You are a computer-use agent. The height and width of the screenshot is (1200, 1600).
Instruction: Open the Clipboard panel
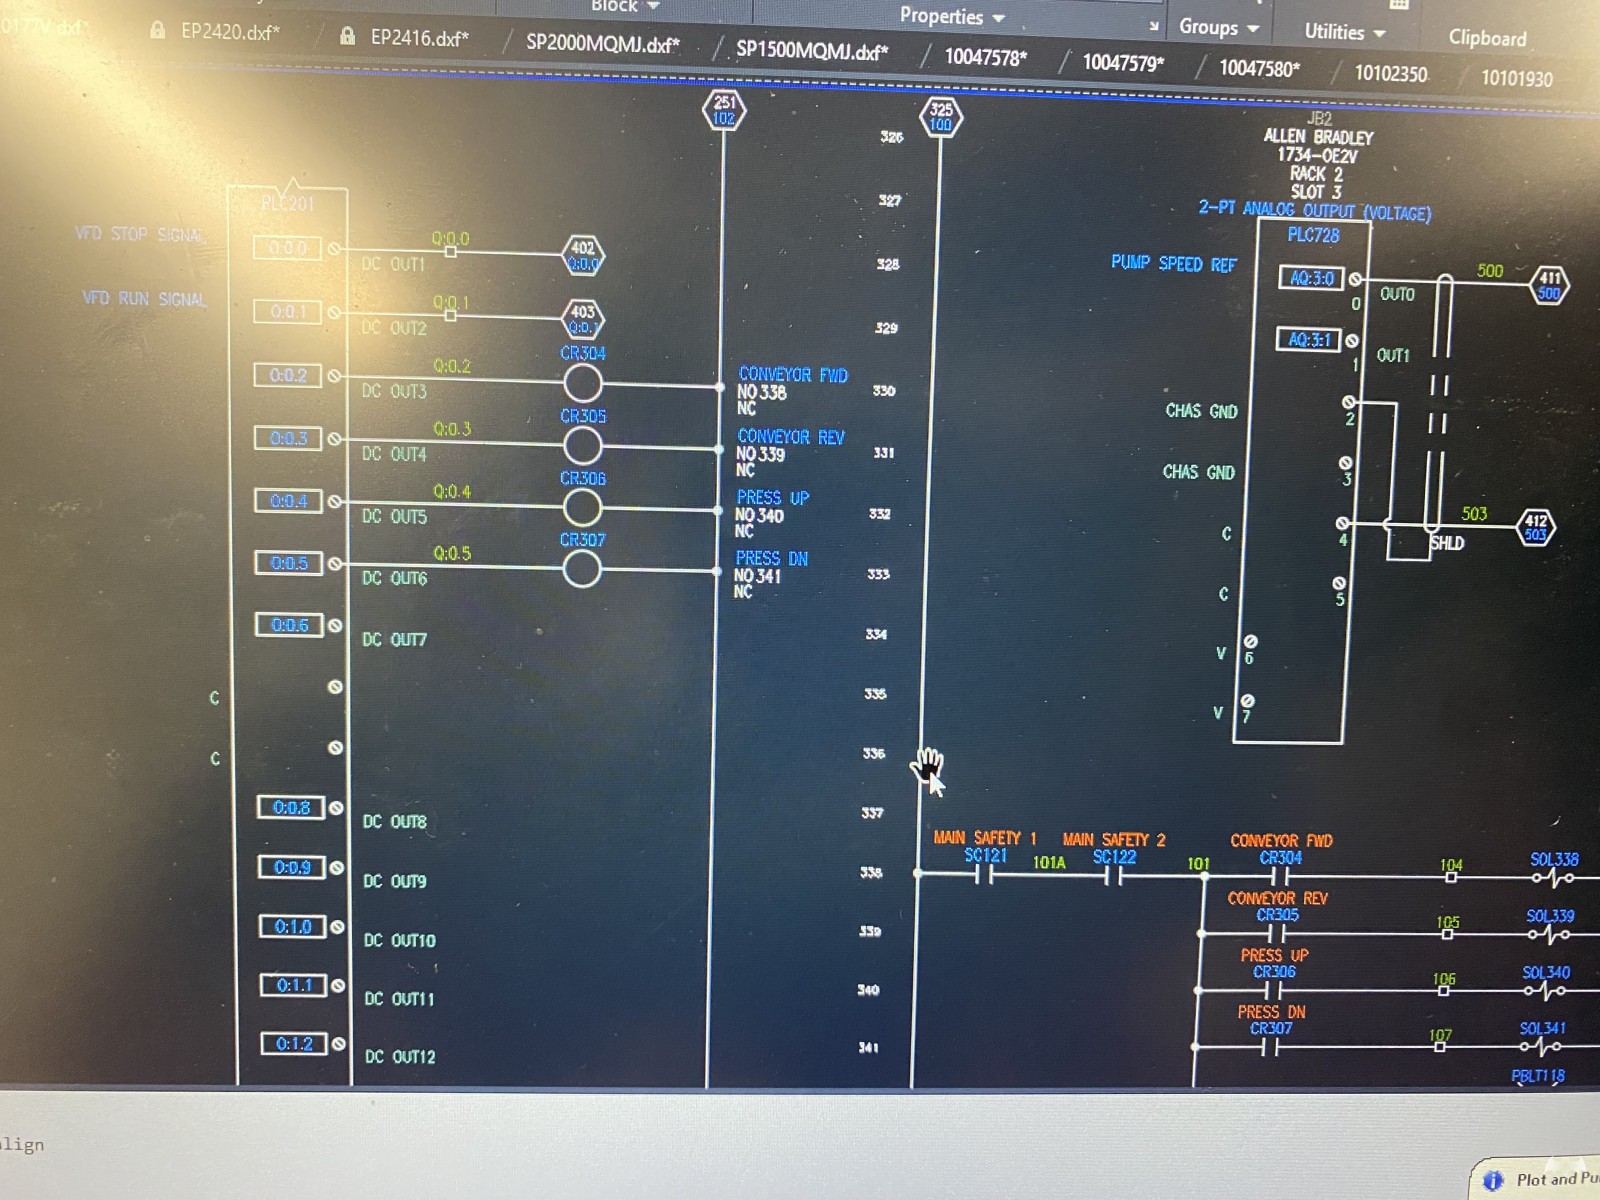(1487, 38)
